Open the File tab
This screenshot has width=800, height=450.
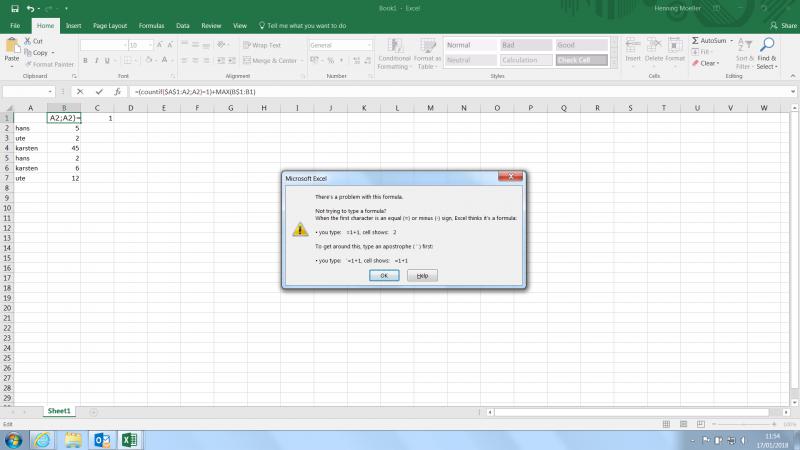[15, 26]
